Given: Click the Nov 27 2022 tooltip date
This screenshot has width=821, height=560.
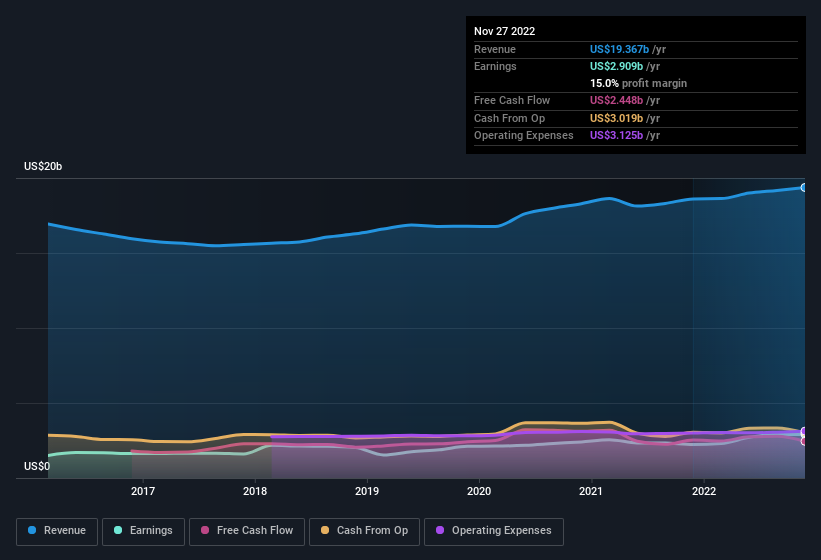Looking at the screenshot, I should pyautogui.click(x=504, y=31).
